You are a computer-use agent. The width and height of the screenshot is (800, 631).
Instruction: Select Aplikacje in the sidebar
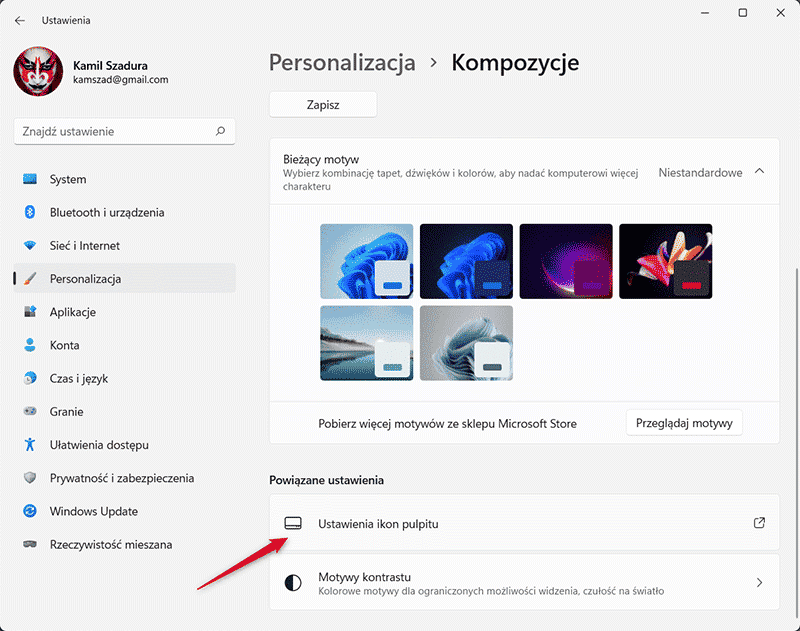[x=124, y=312]
